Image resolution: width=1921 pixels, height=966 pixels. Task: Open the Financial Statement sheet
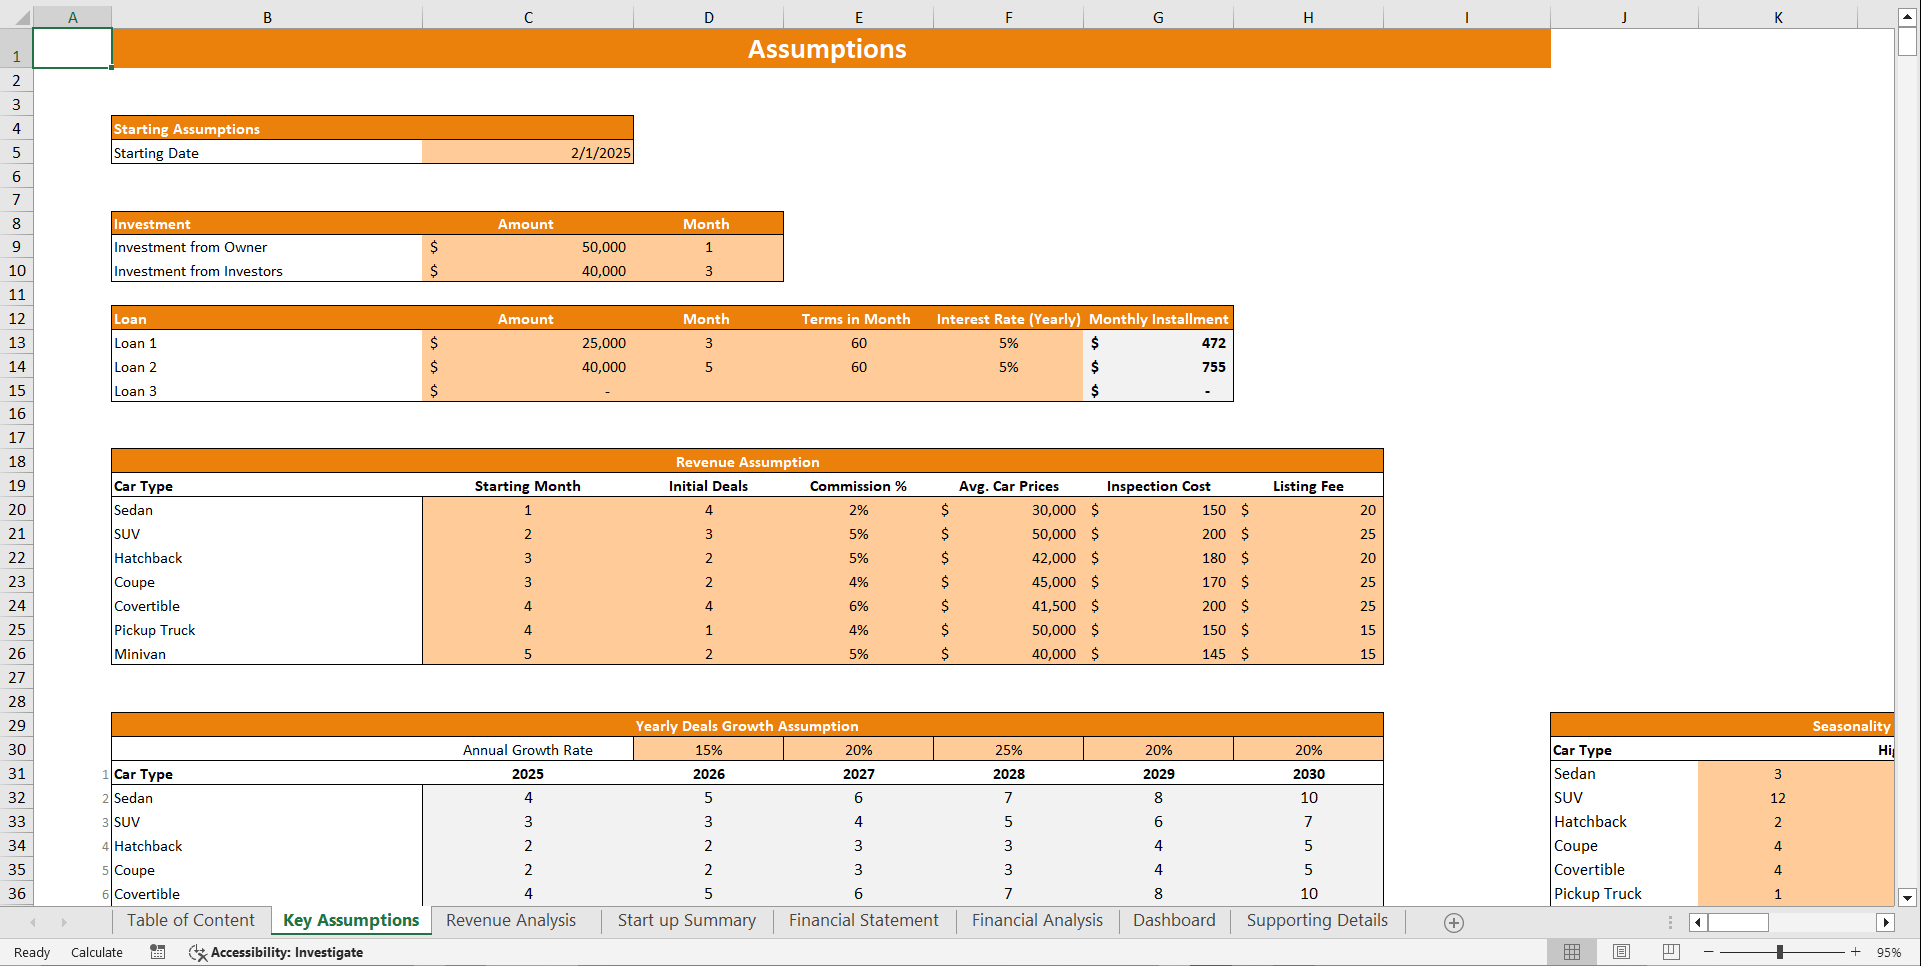[x=863, y=920]
